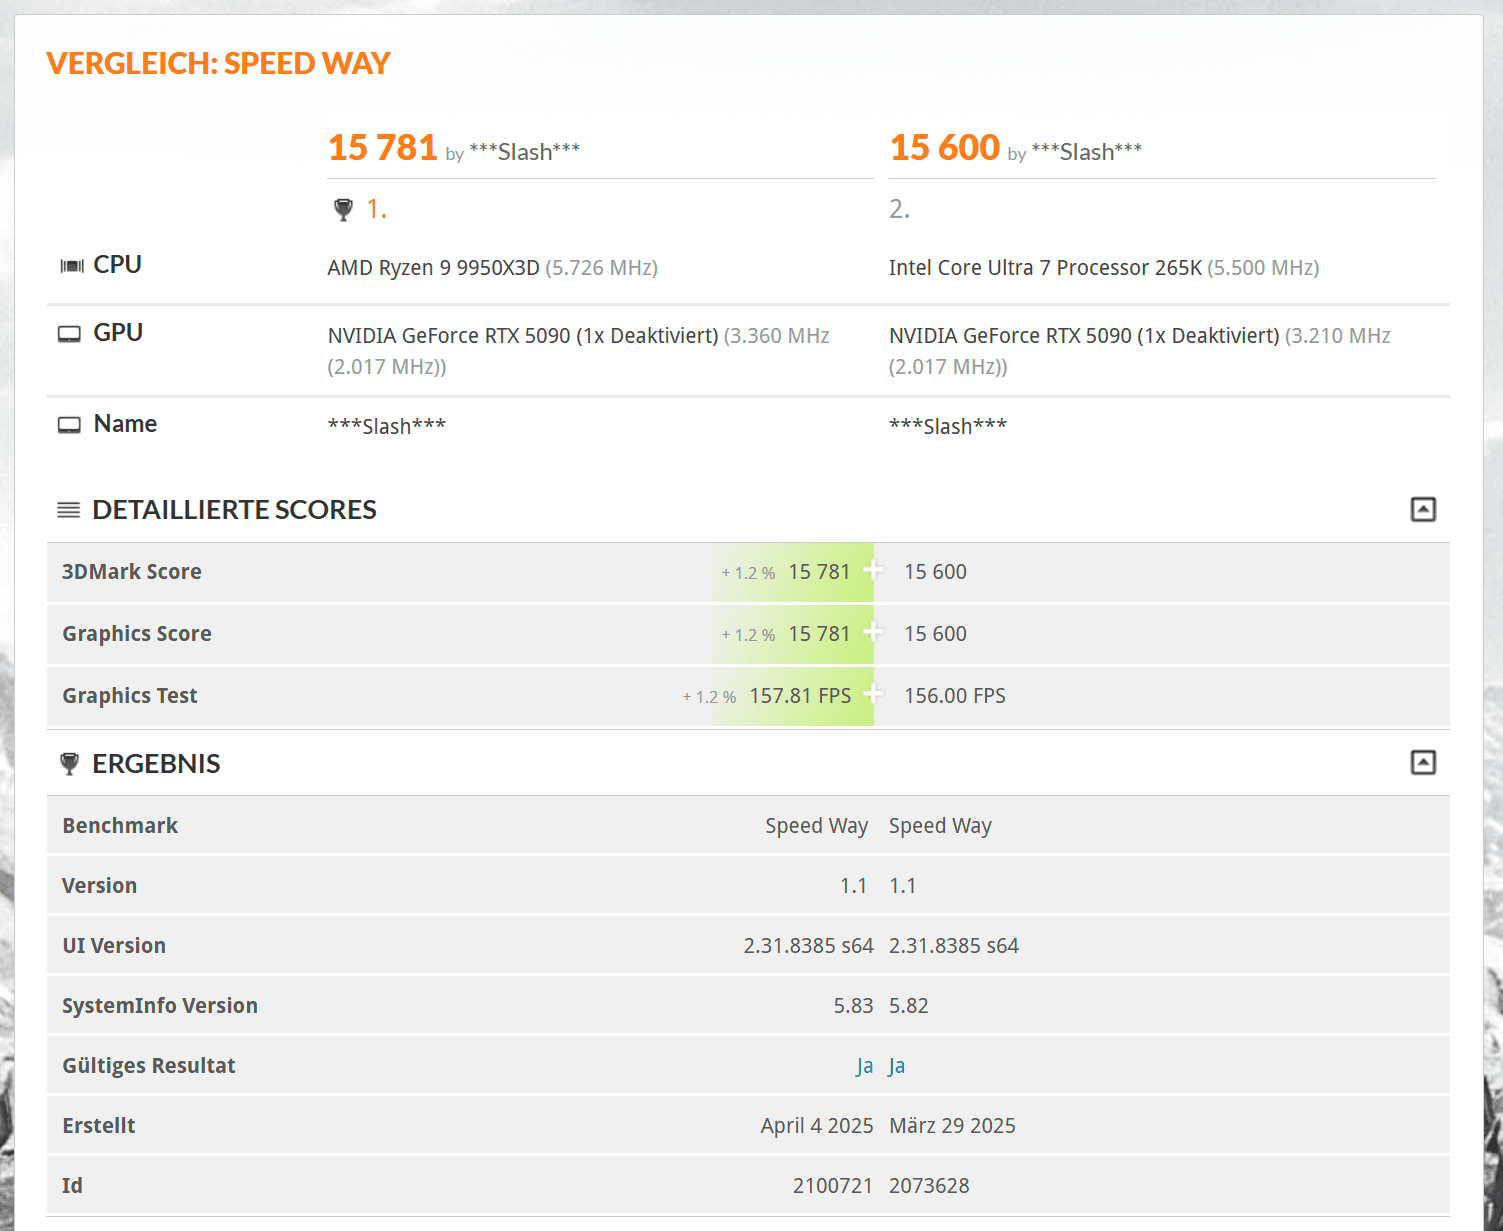Image resolution: width=1503 pixels, height=1231 pixels.
Task: Click the GPU monitor icon
Action: coord(69,334)
